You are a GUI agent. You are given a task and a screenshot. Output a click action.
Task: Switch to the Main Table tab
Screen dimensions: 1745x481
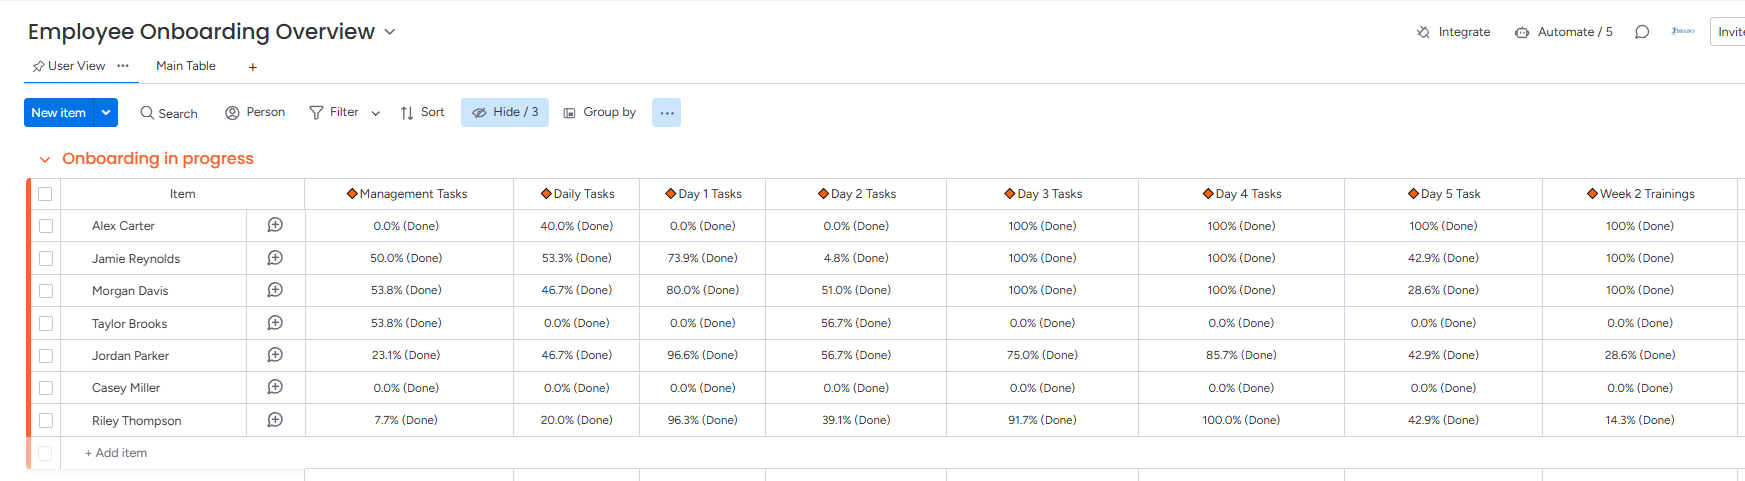186,66
